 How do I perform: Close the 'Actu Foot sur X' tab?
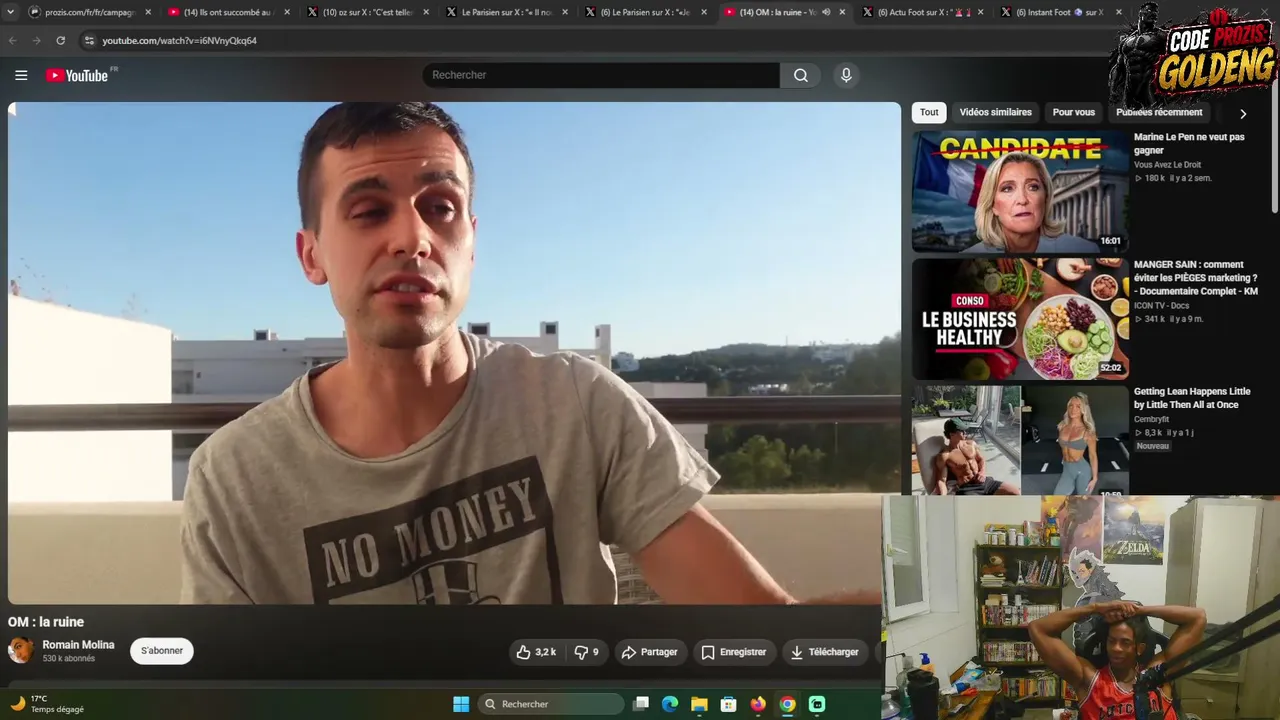tap(981, 12)
